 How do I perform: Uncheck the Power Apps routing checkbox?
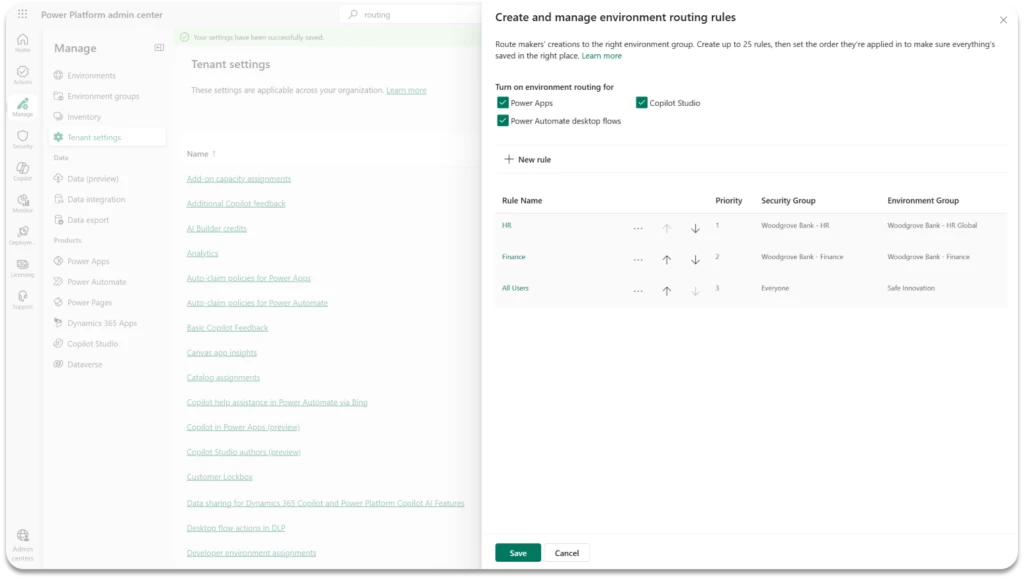pos(503,103)
